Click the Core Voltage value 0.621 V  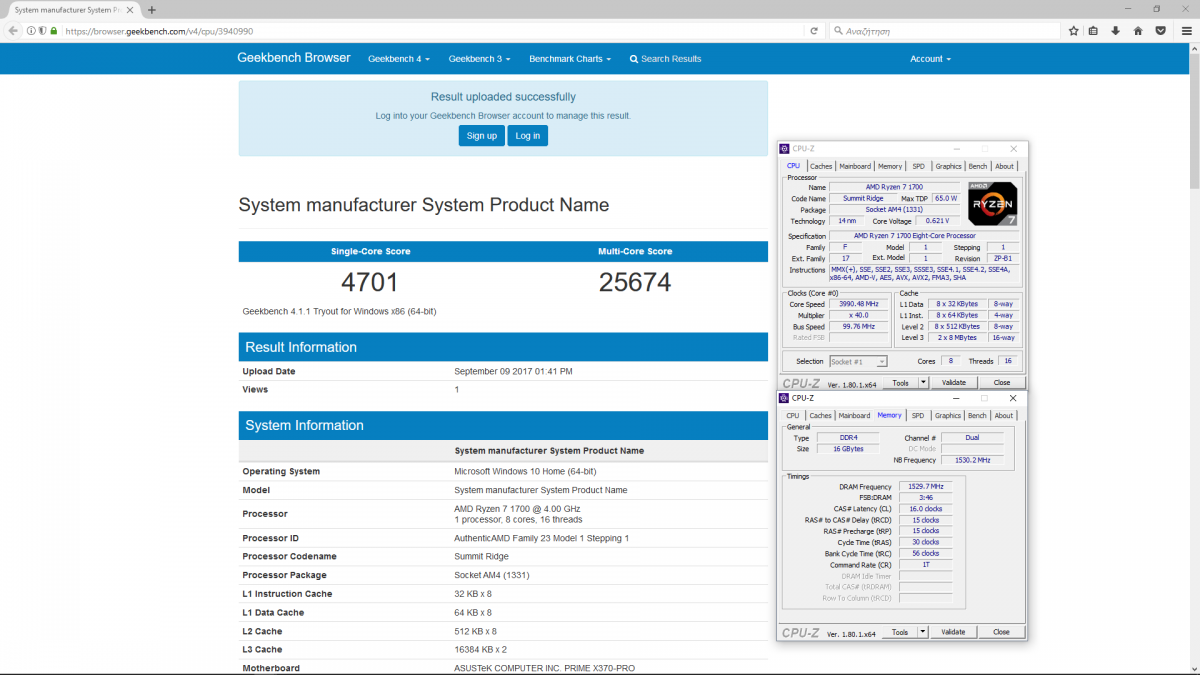(938, 221)
